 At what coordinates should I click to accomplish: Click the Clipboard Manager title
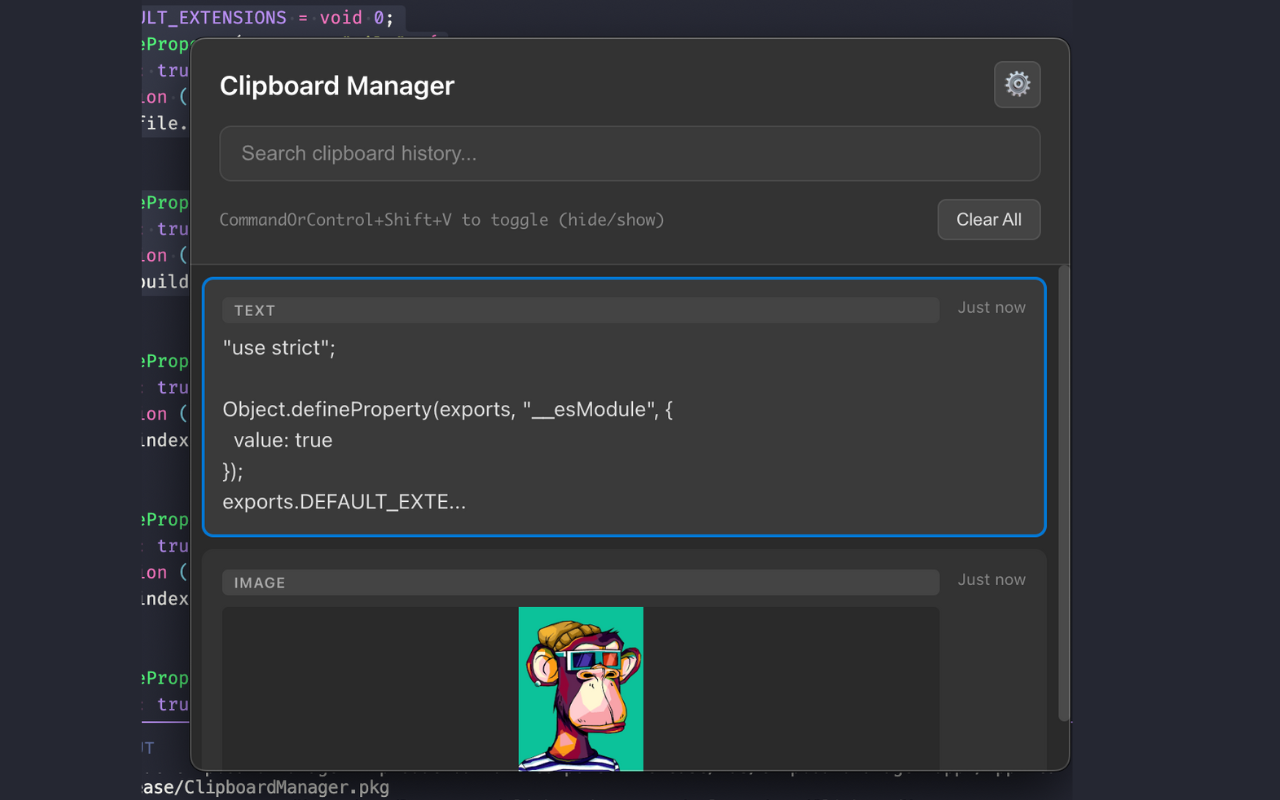tap(337, 86)
